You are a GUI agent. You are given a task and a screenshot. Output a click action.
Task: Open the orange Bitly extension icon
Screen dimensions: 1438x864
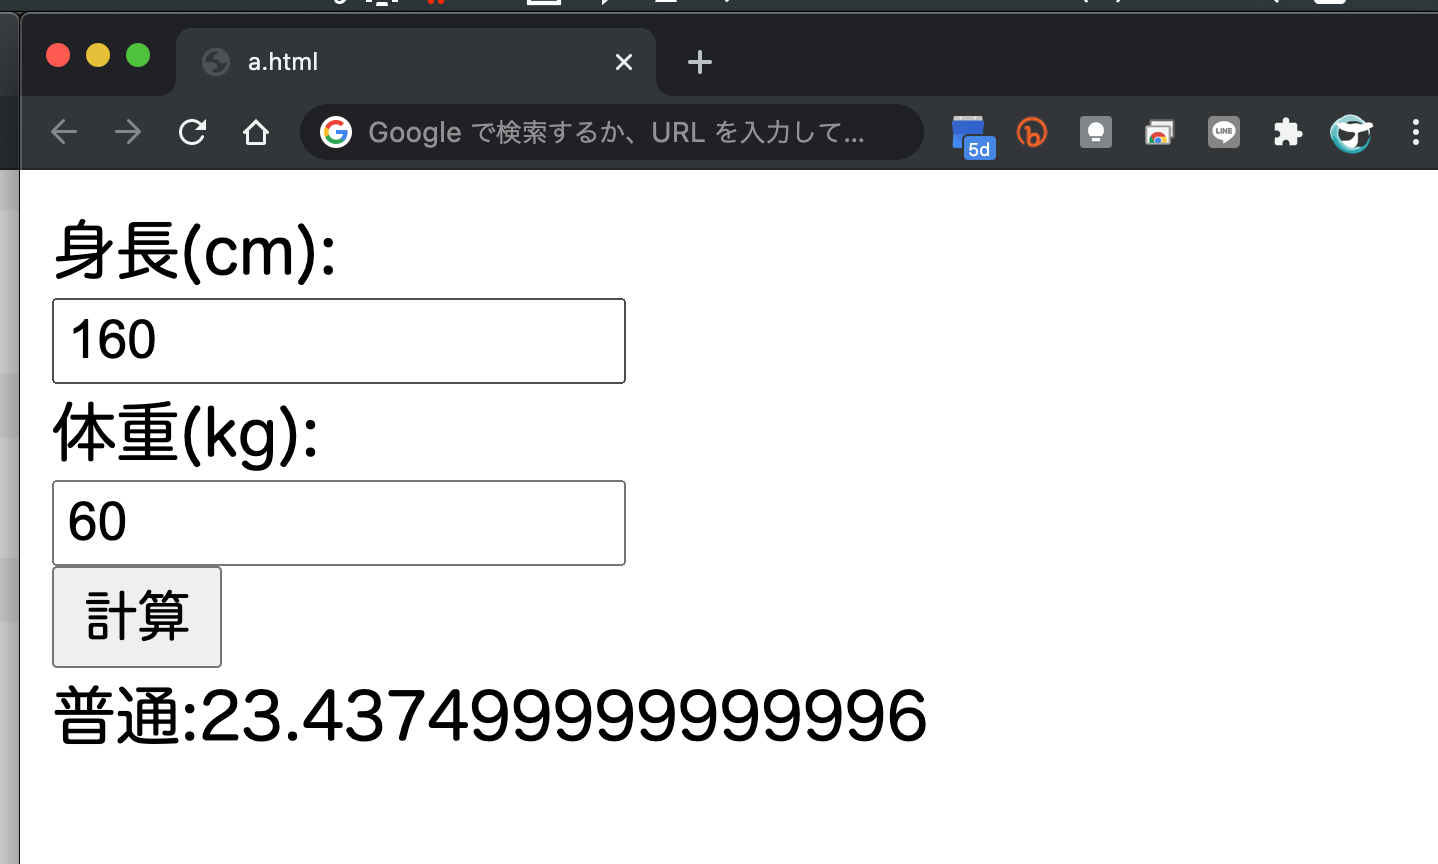[x=1032, y=132]
